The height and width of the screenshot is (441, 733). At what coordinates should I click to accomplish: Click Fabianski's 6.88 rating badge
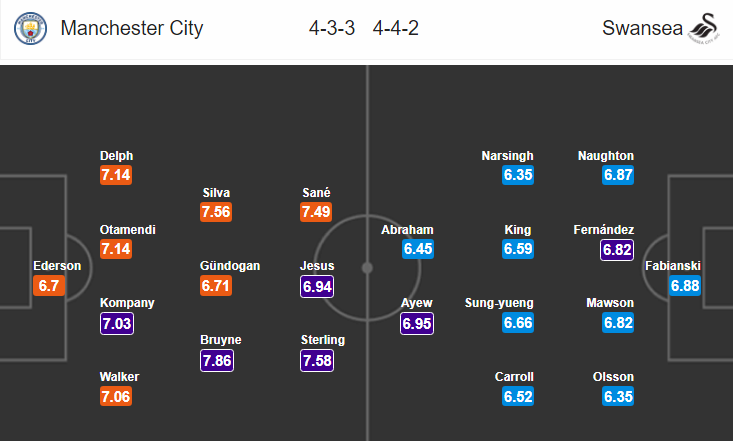coord(685,286)
